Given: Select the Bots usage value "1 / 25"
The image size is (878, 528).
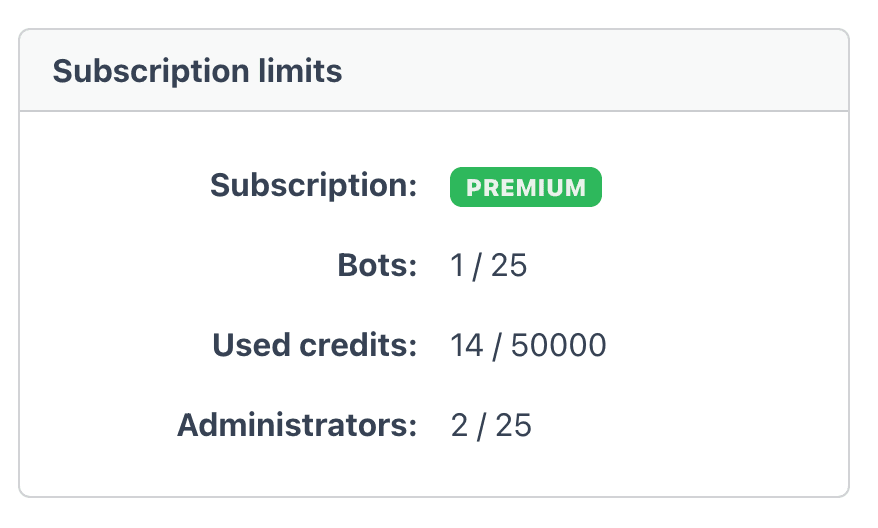Looking at the screenshot, I should tap(488, 266).
